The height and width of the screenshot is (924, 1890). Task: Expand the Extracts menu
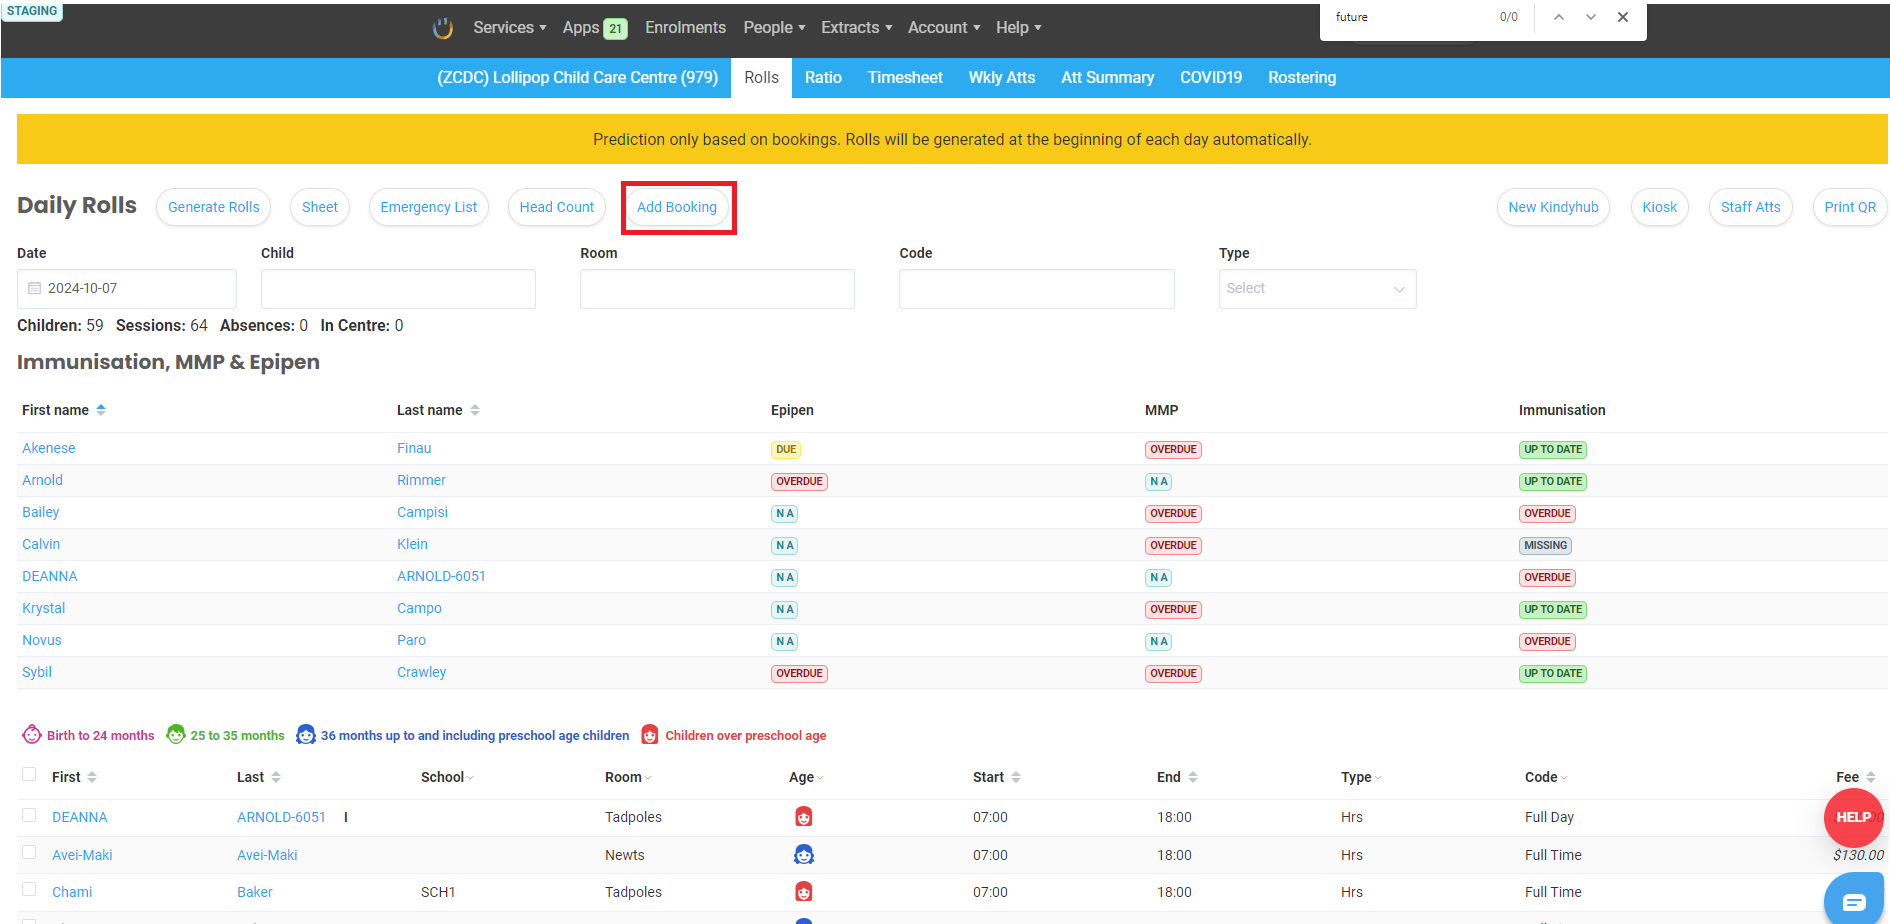click(856, 28)
